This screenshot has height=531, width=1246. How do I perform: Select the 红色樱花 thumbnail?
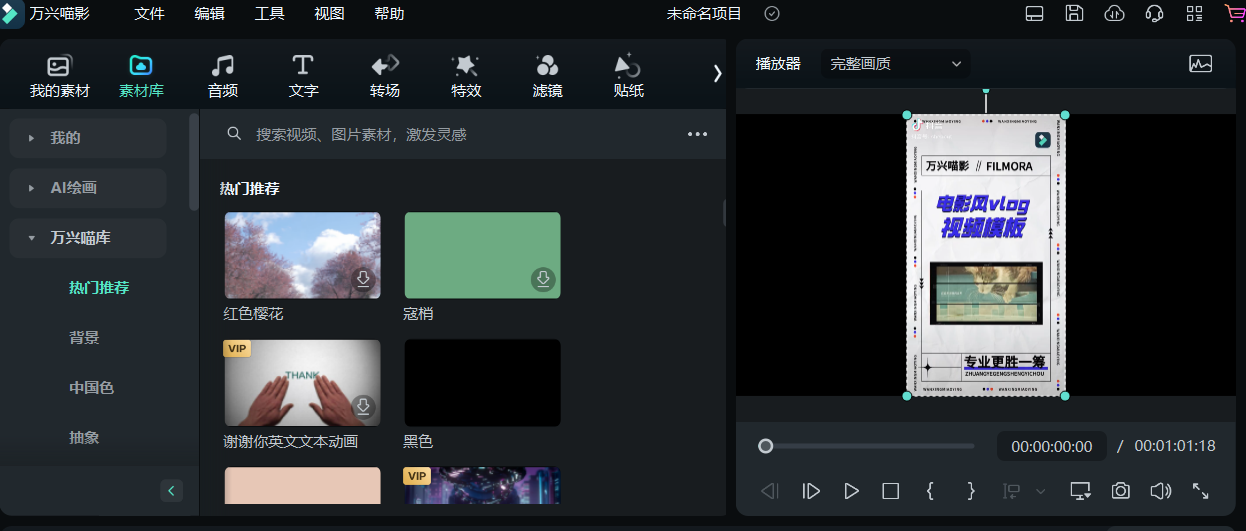coord(302,255)
